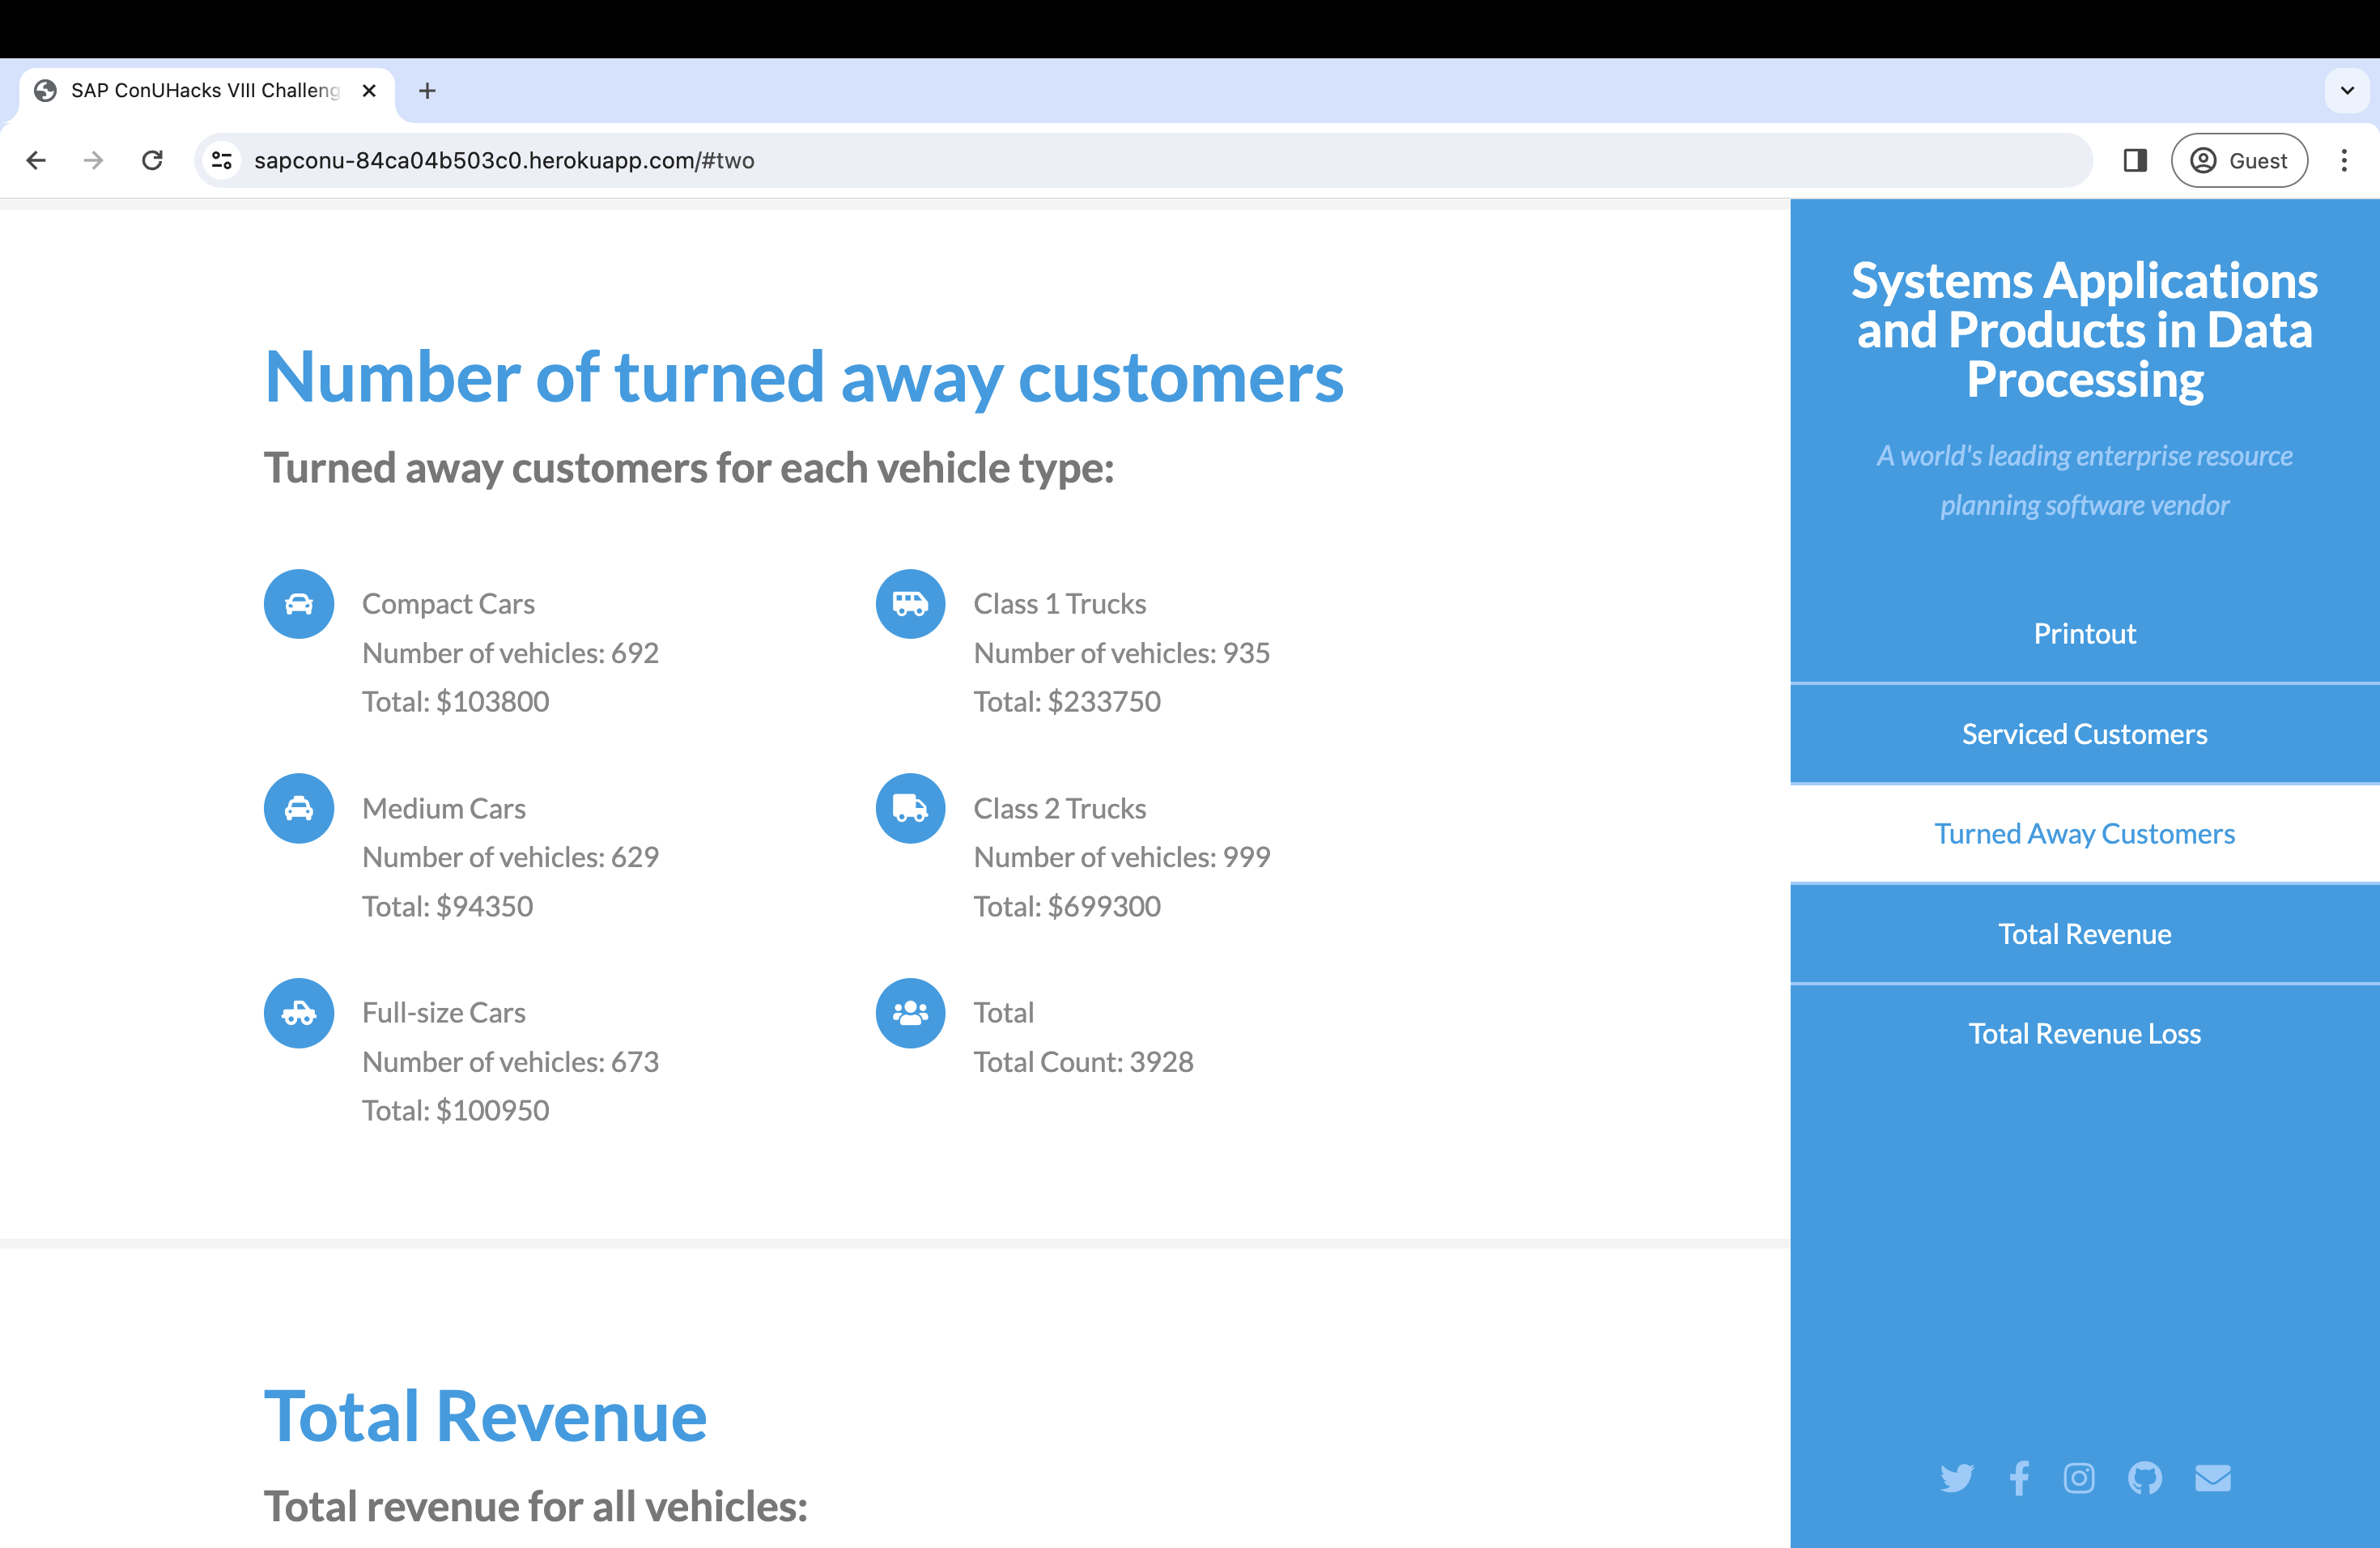Click the Class 1 Trucks van icon
This screenshot has width=2380, height=1548.
coord(910,604)
